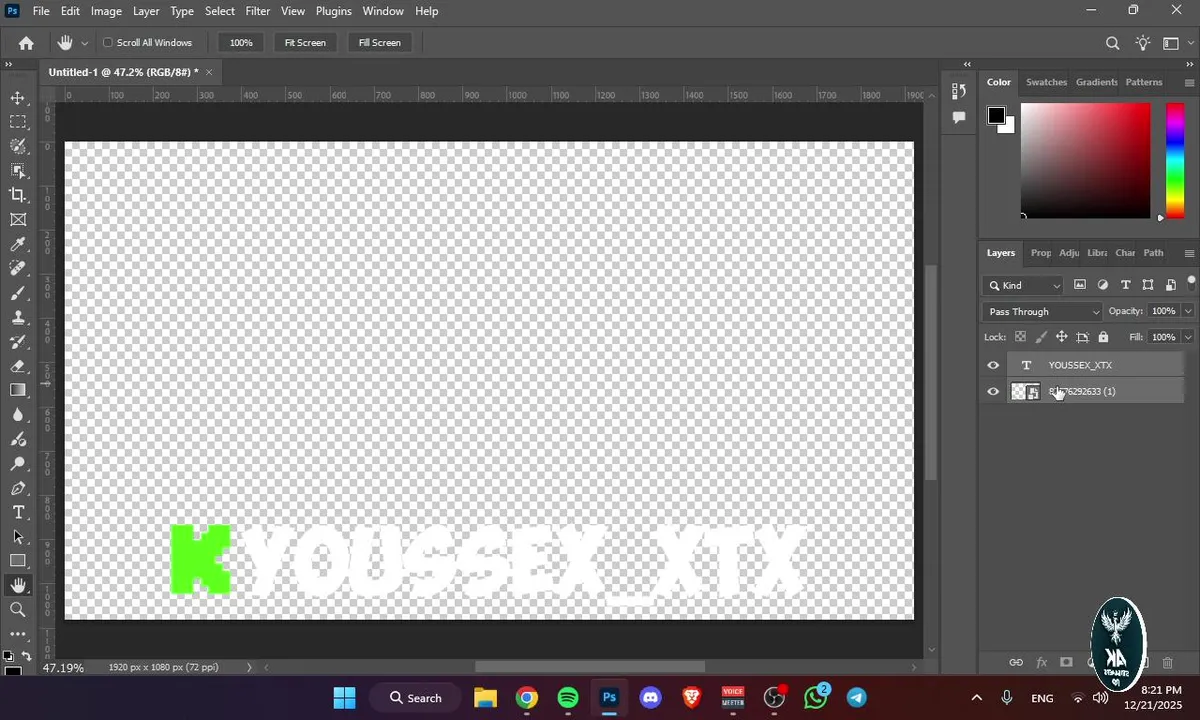Click the Fit Screen button
This screenshot has width=1200, height=720.
pyautogui.click(x=305, y=43)
